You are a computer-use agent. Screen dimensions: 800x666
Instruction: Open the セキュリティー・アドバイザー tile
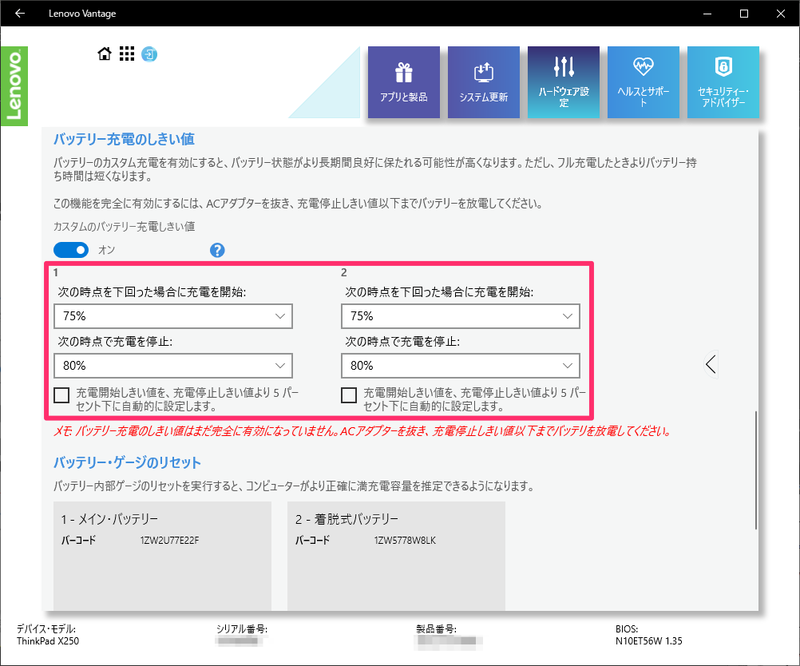723,82
